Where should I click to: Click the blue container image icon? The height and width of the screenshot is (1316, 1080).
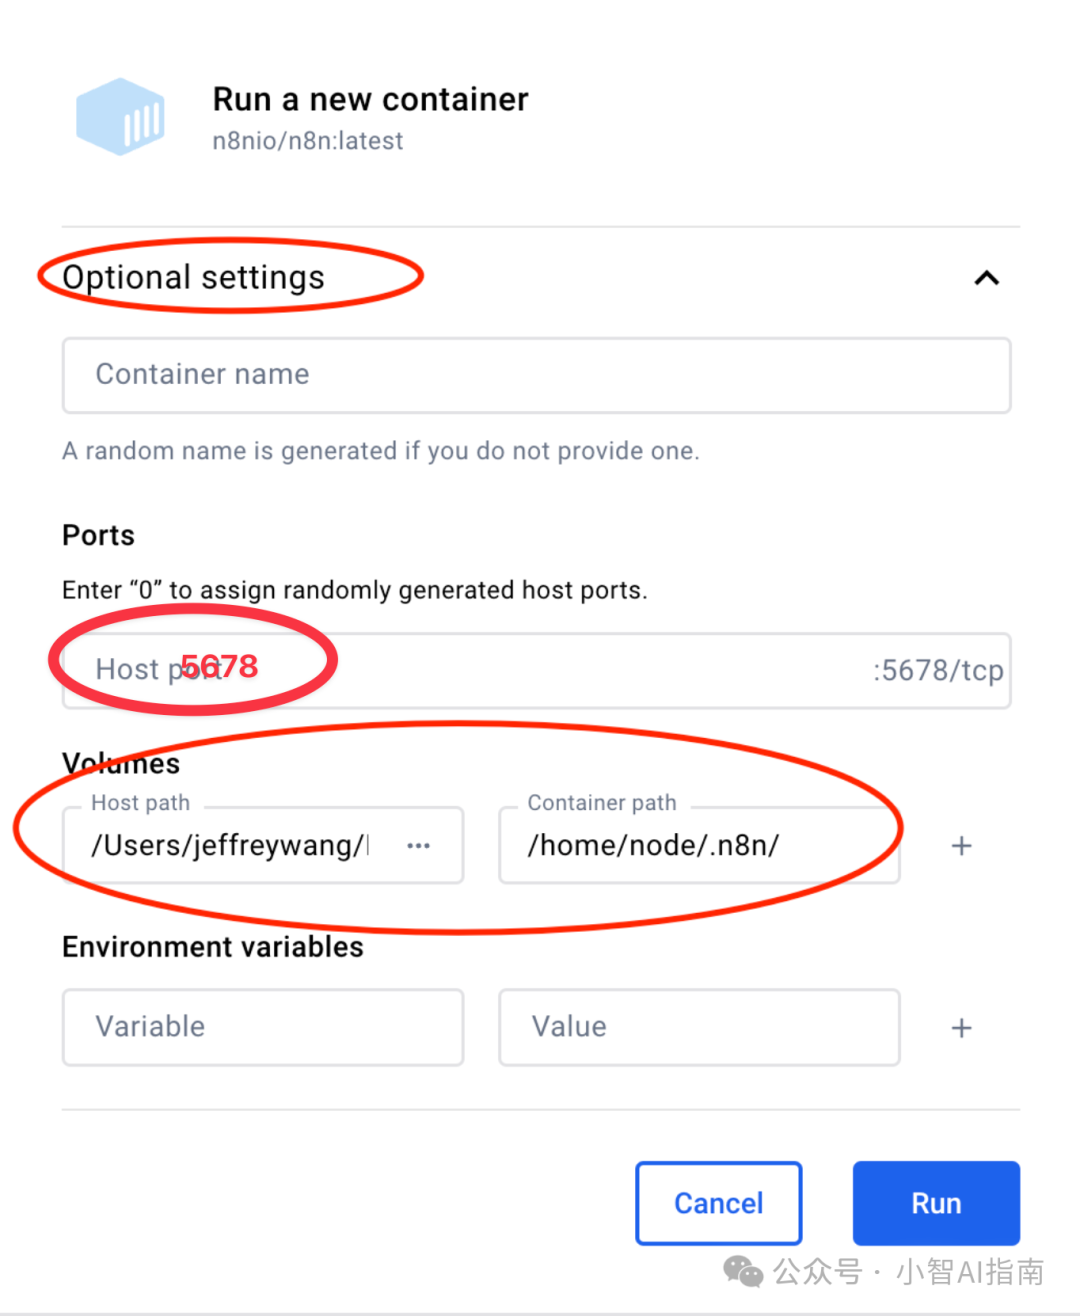[x=120, y=117]
